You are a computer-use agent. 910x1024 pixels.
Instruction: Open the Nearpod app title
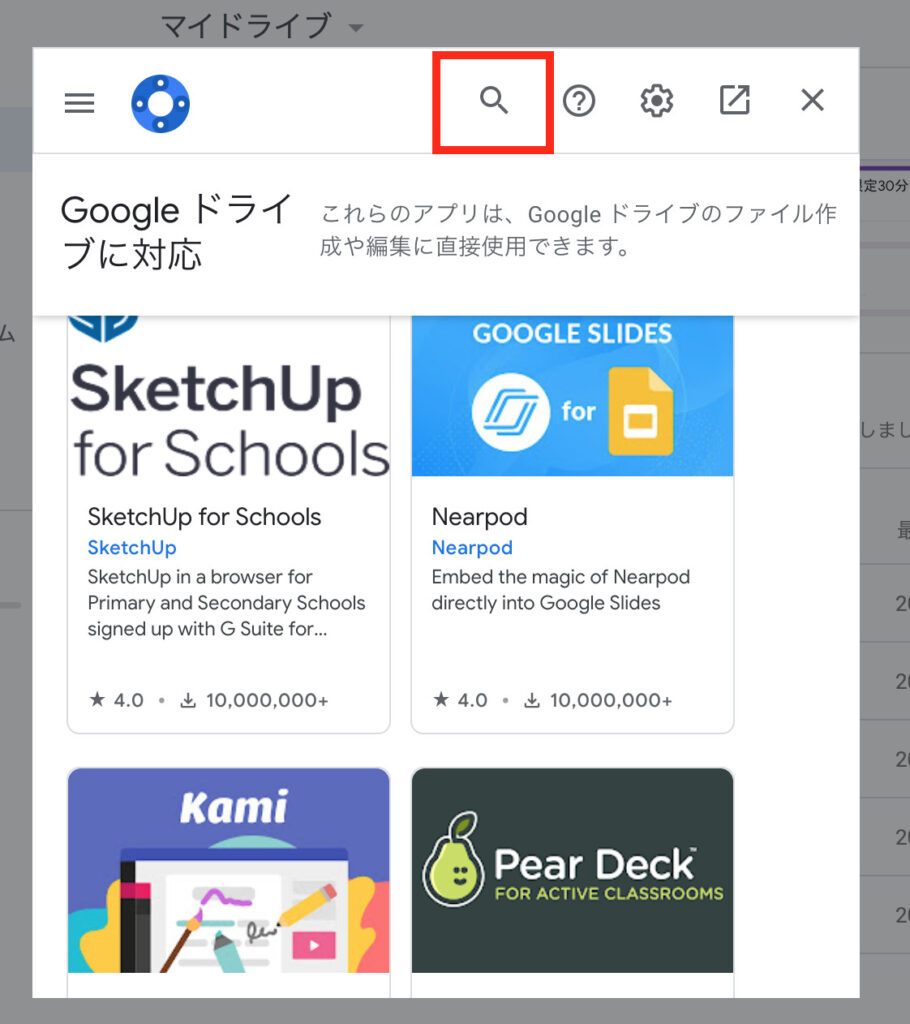479,517
